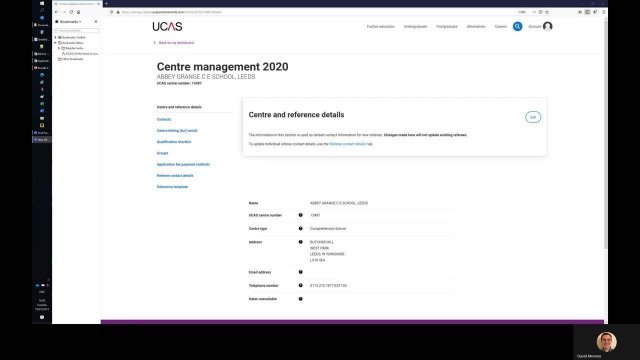640x360 pixels.
Task: Open Referee contact details in side menu
Action: point(175,176)
